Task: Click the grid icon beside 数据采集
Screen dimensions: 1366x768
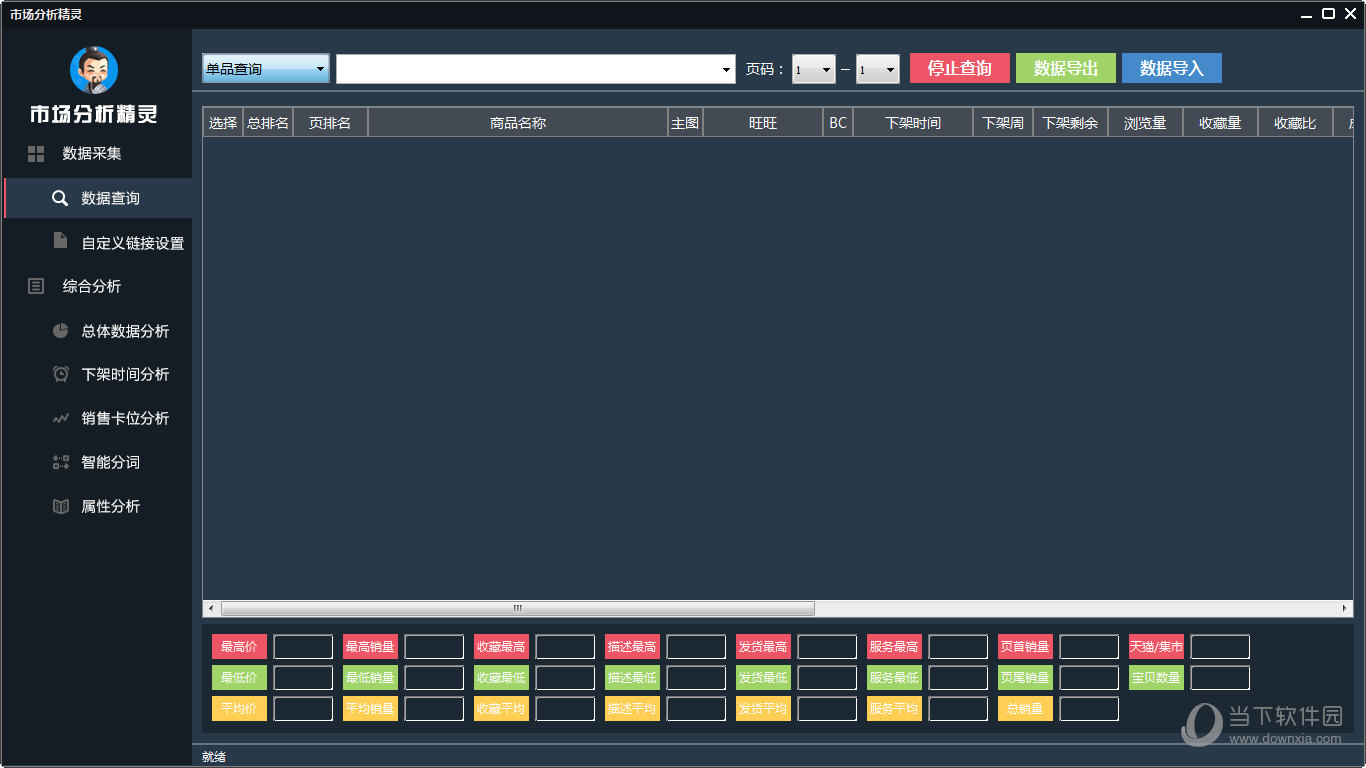Action: (36, 154)
